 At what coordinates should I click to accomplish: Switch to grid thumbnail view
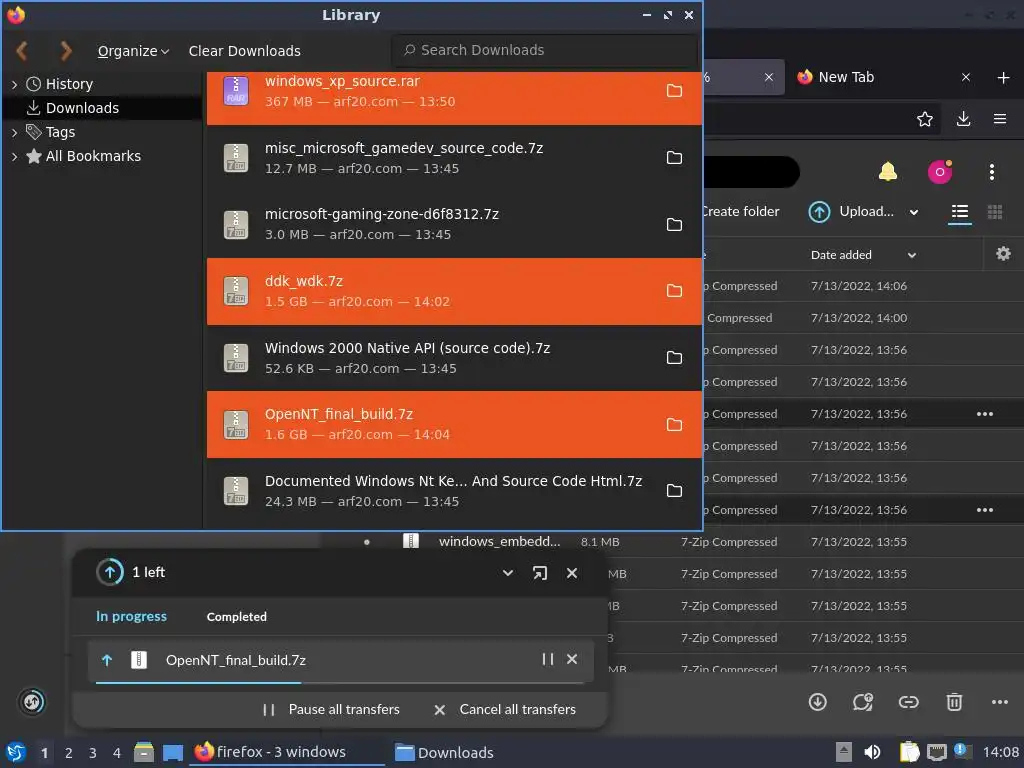click(x=995, y=212)
